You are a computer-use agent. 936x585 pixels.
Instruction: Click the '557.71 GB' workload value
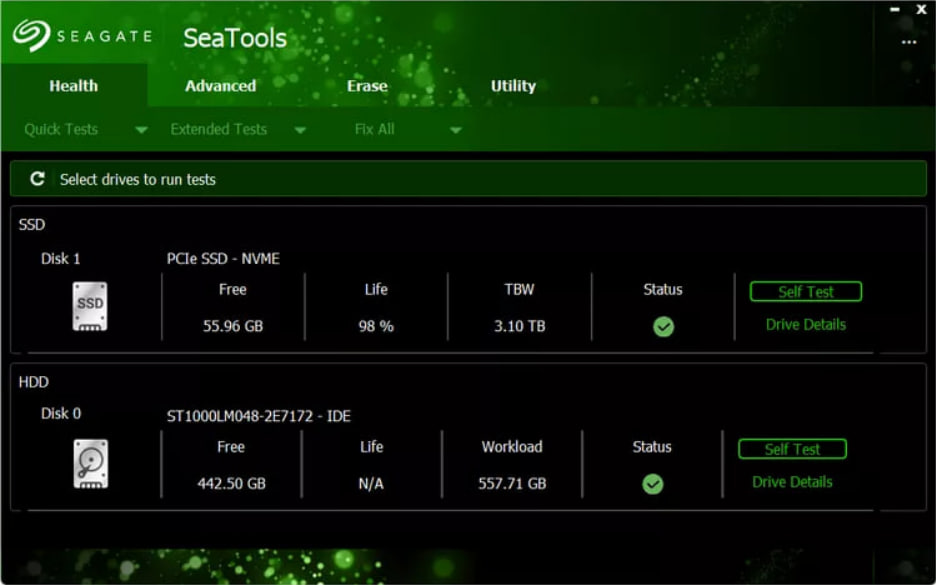(512, 484)
